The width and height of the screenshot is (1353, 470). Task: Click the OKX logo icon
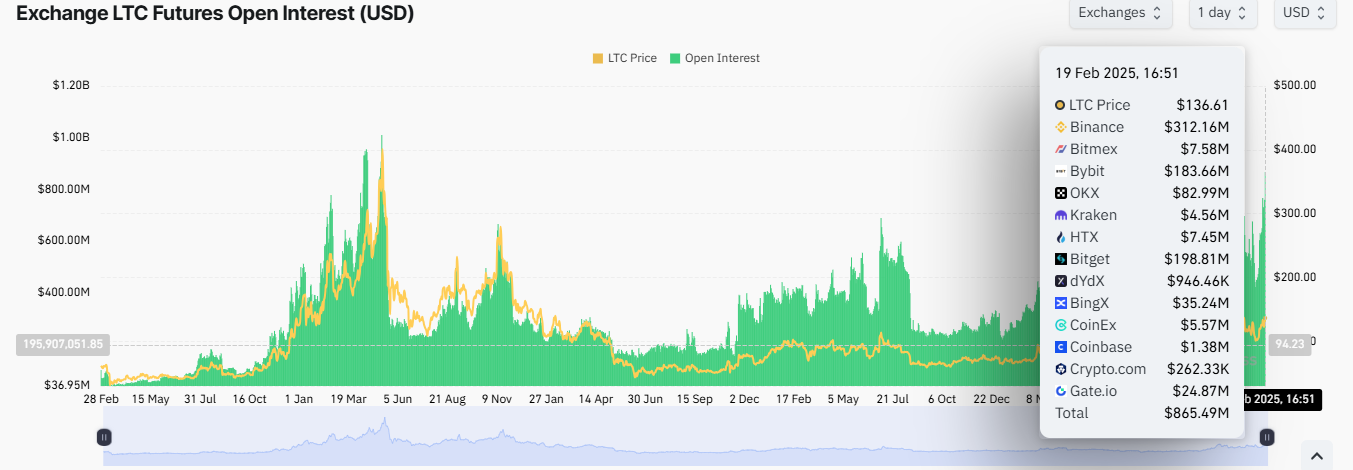pos(1060,193)
